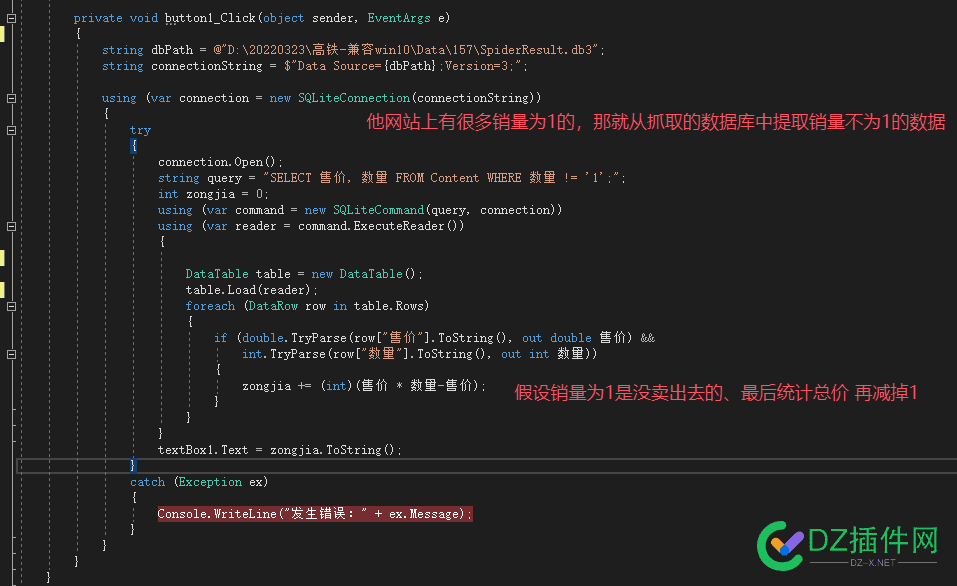
Task: Click the SpiderResult.db3 path string
Action: pyautogui.click(x=408, y=50)
